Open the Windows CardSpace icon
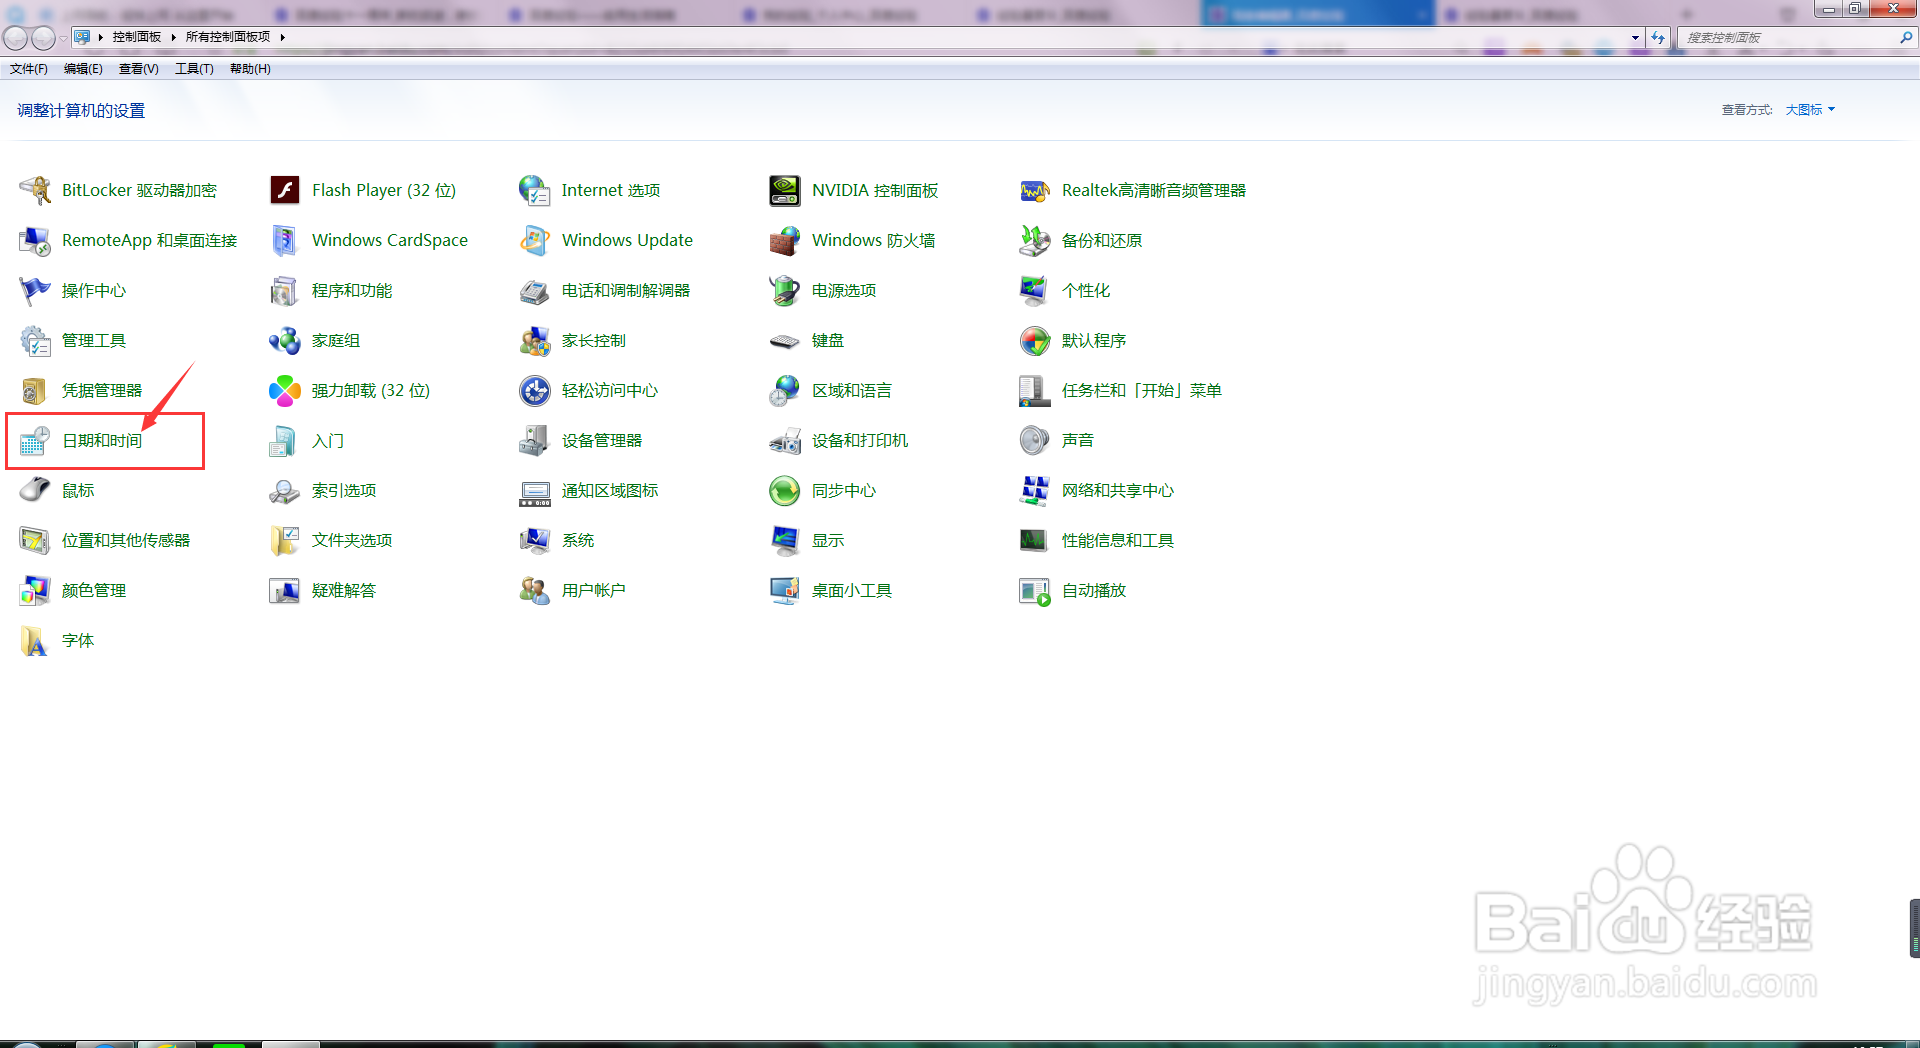 click(x=285, y=240)
